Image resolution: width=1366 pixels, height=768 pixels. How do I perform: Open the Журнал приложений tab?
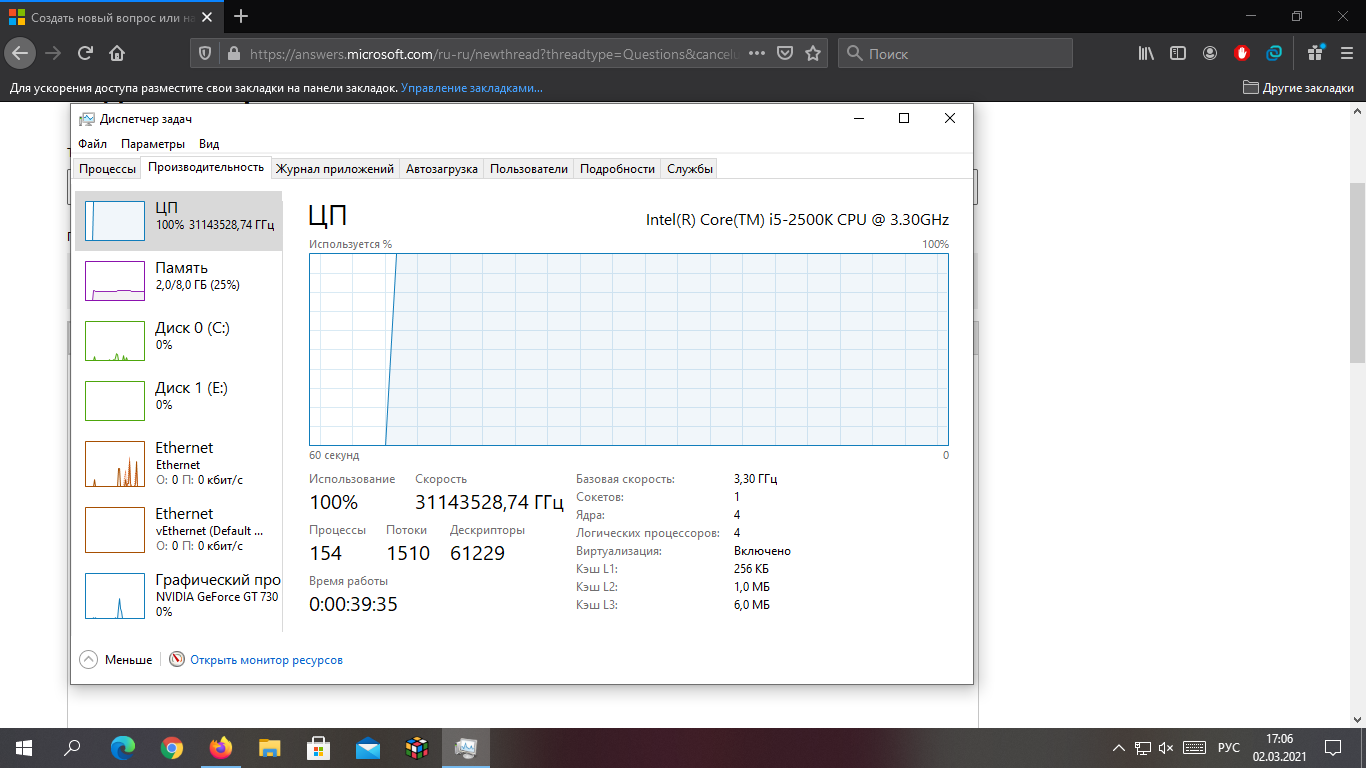point(335,169)
